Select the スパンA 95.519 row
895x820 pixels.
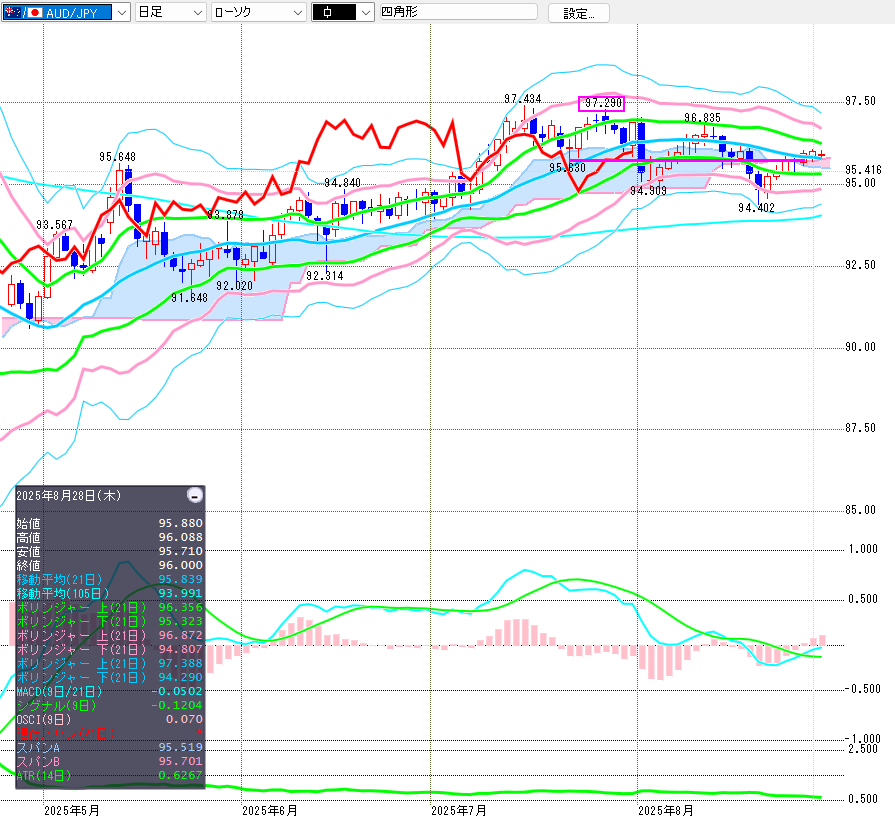coord(110,747)
